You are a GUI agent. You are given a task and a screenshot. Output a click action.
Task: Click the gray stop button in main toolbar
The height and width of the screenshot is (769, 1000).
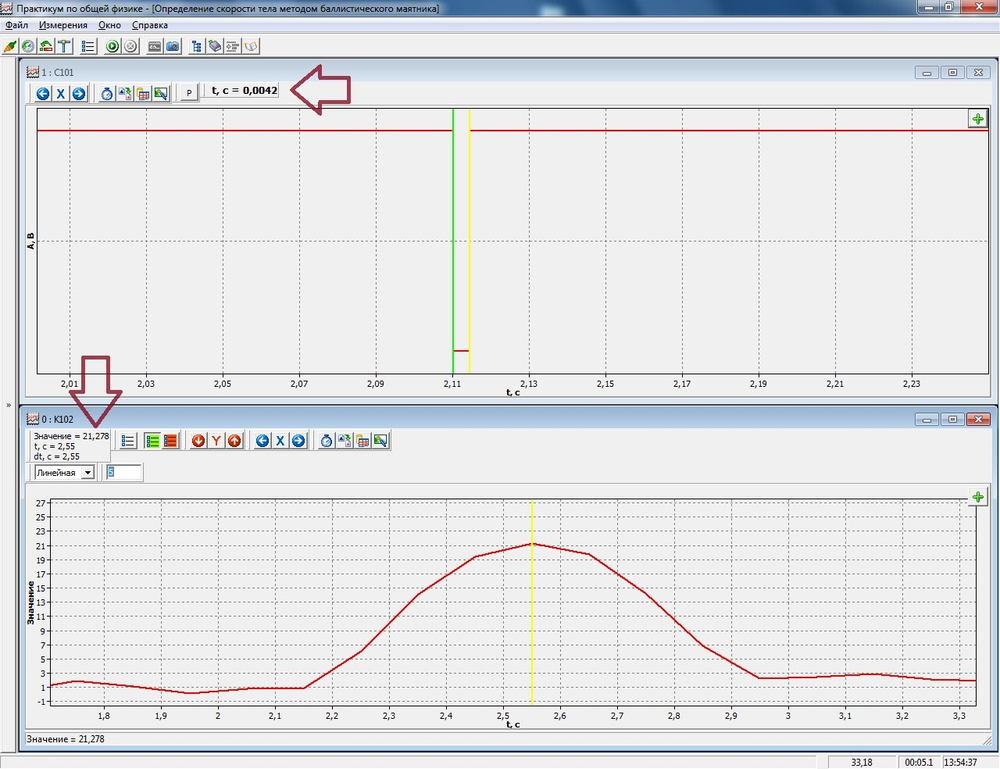click(x=130, y=46)
